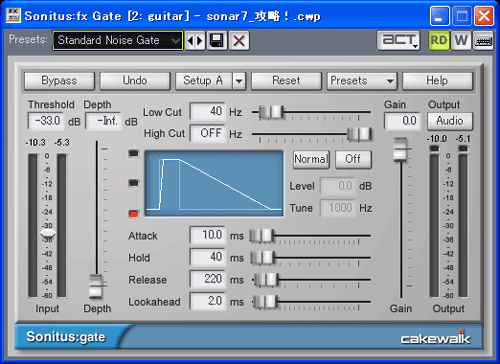Image resolution: width=500 pixels, height=364 pixels.
Task: Click the Lookahead value field 2.0
Action: 207,301
